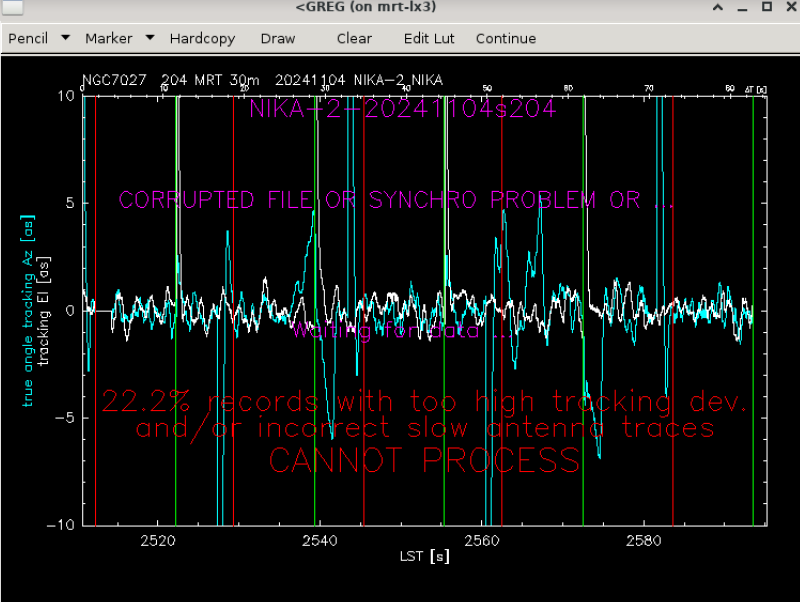This screenshot has width=800, height=602.
Task: Expand the Pencil dropdown arrow
Action: click(x=65, y=38)
